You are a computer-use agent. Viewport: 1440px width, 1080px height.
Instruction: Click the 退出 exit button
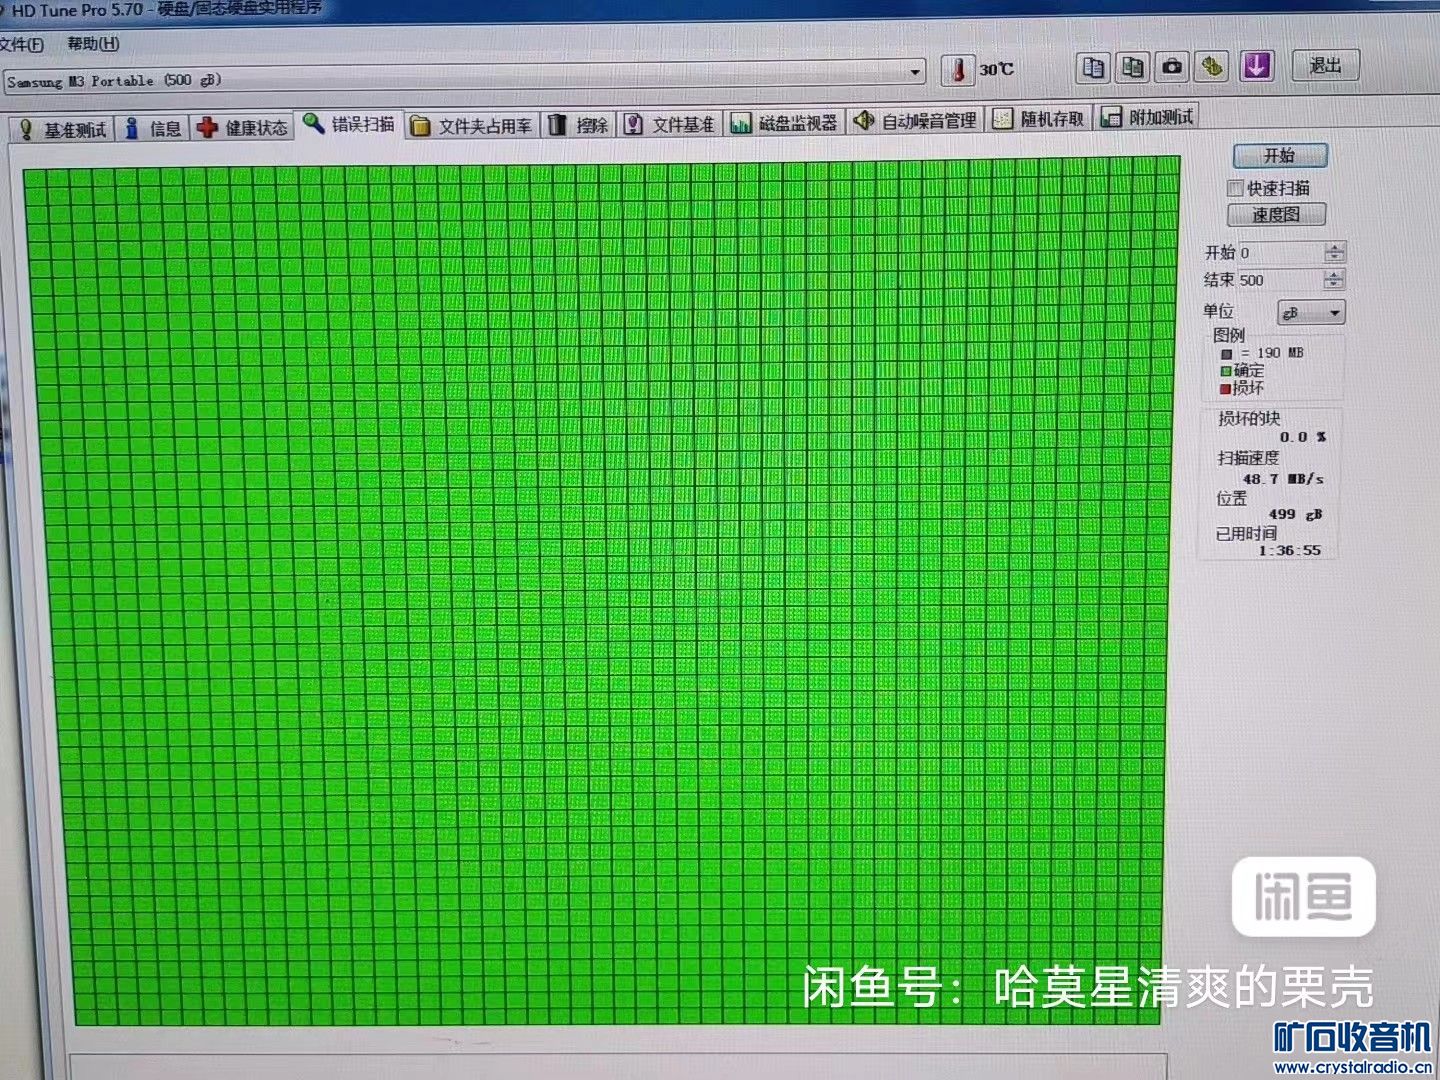pos(1325,65)
